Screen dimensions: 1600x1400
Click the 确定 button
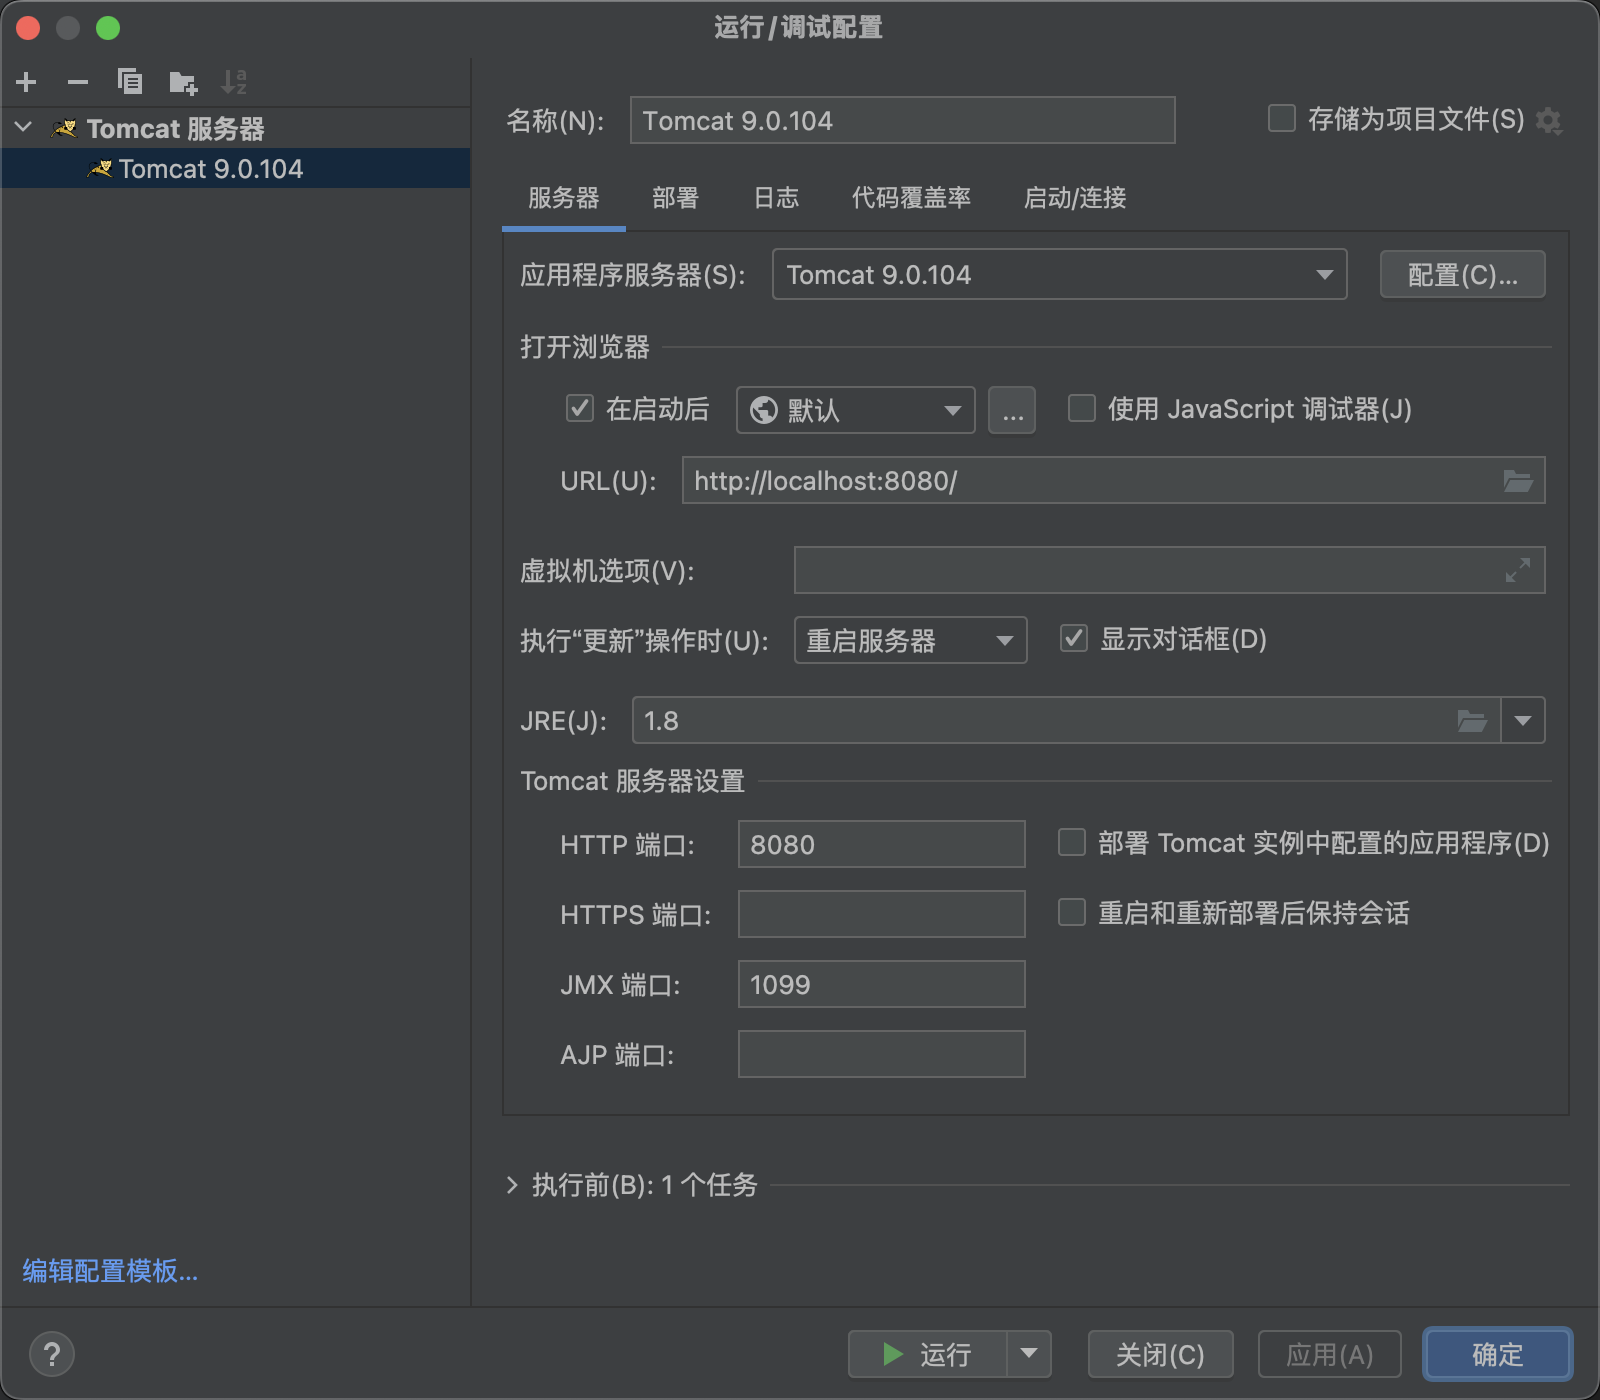tap(1497, 1355)
